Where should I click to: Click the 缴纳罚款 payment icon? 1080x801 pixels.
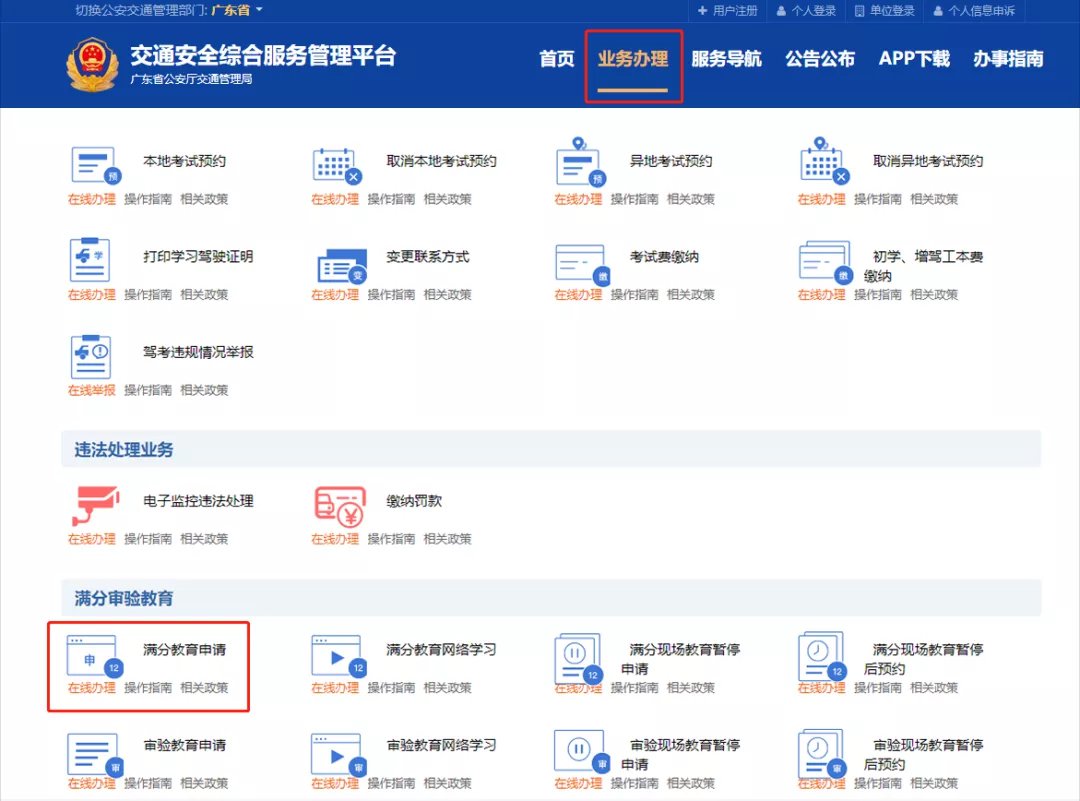pos(339,505)
